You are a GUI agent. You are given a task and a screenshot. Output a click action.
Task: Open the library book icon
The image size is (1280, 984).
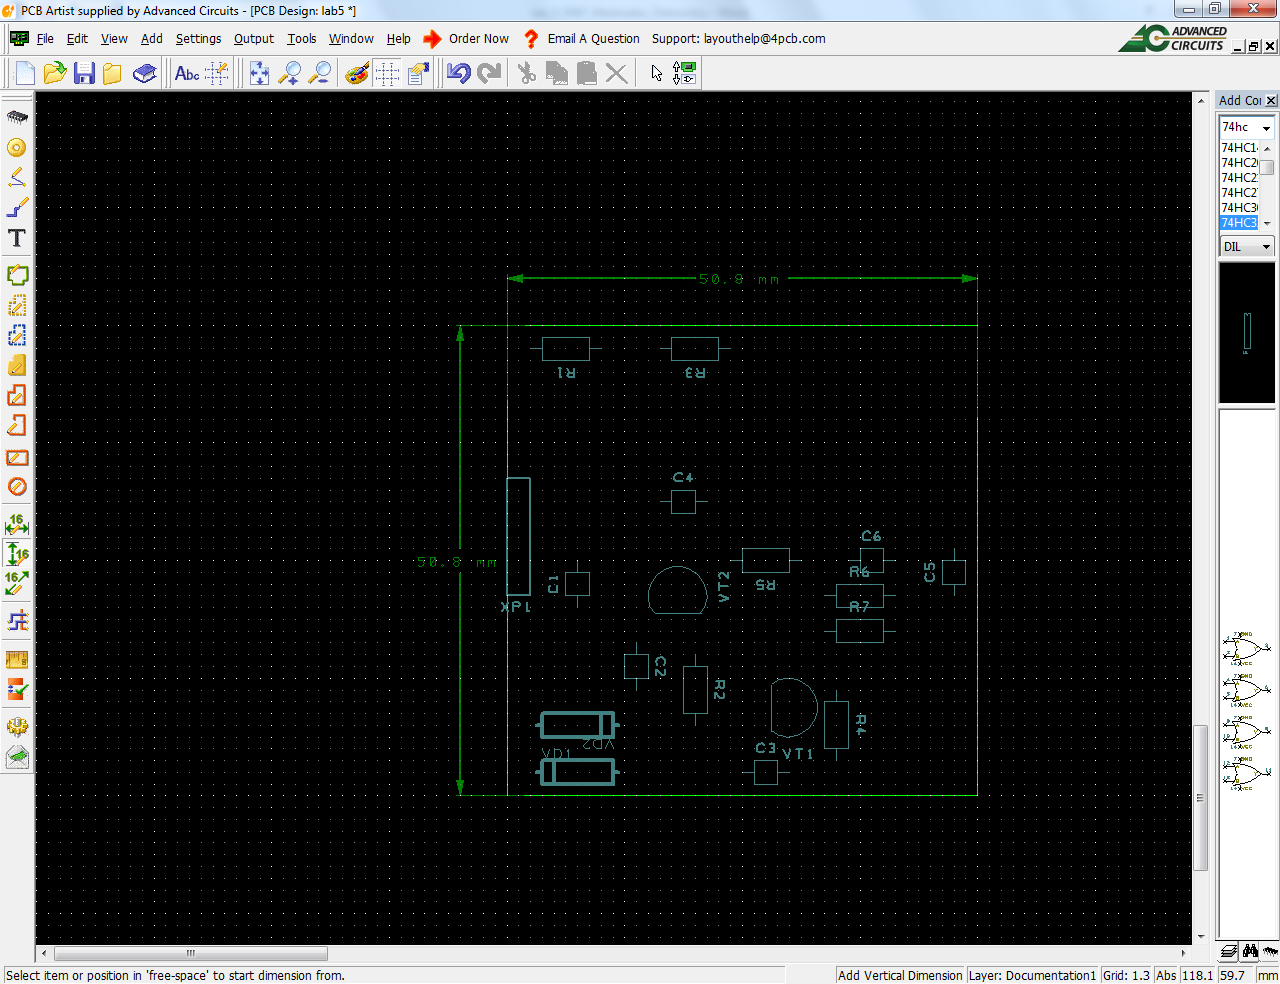(x=145, y=73)
